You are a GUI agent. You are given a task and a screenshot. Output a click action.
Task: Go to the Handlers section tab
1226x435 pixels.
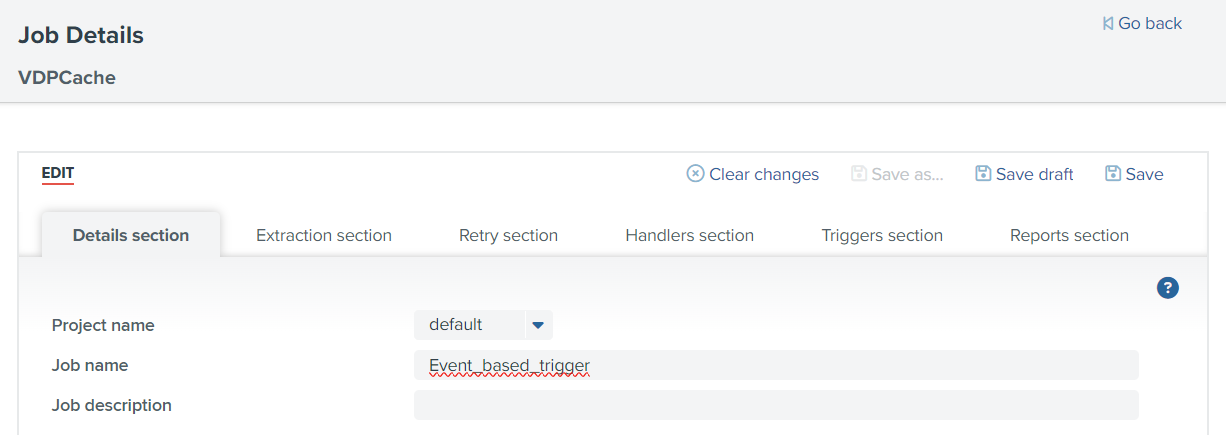tap(690, 236)
